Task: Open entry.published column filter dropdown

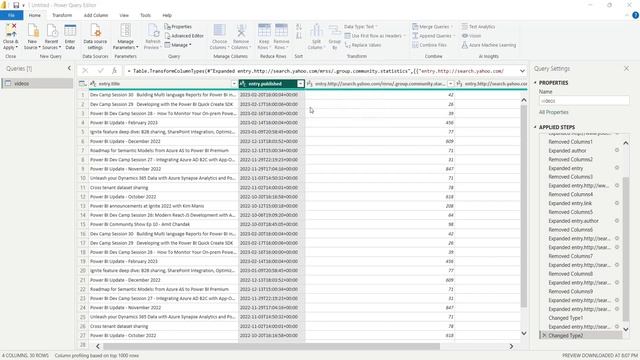Action: (300, 84)
